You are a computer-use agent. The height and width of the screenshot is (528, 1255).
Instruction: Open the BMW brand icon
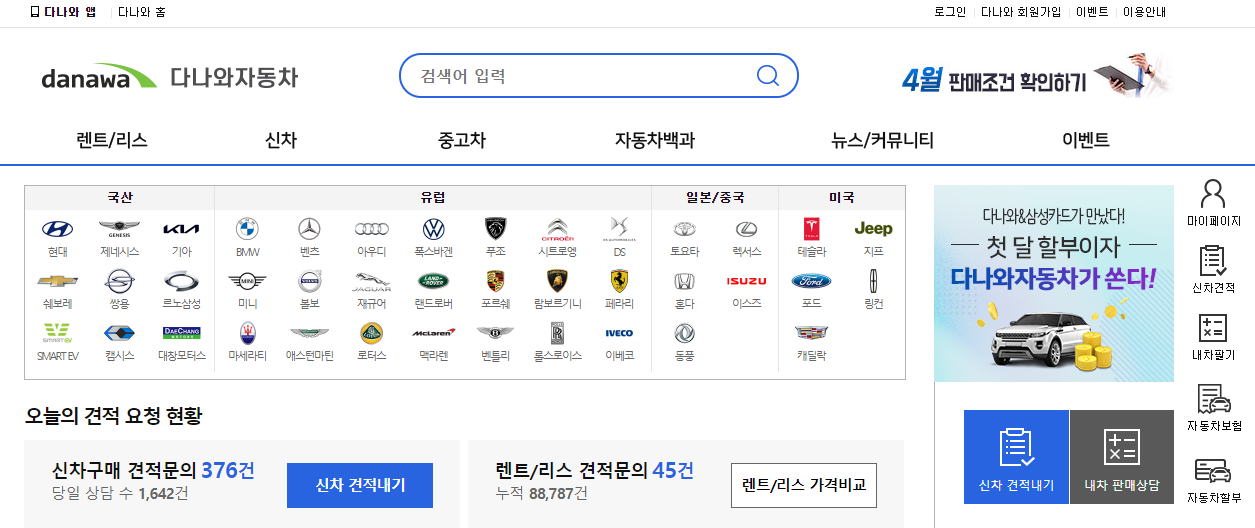pos(248,229)
